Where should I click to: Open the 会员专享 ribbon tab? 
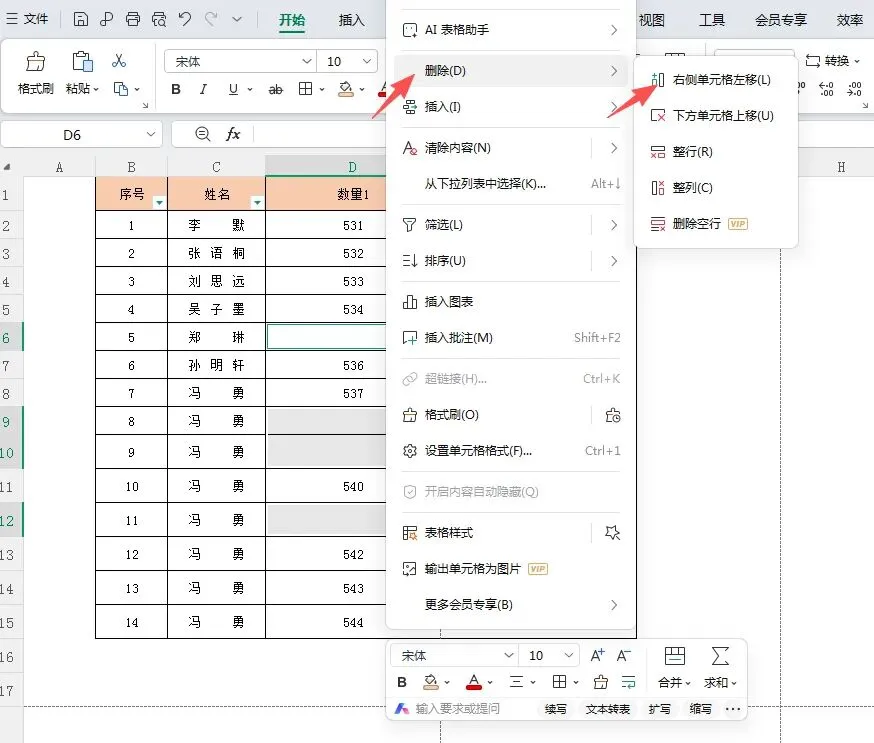780,20
